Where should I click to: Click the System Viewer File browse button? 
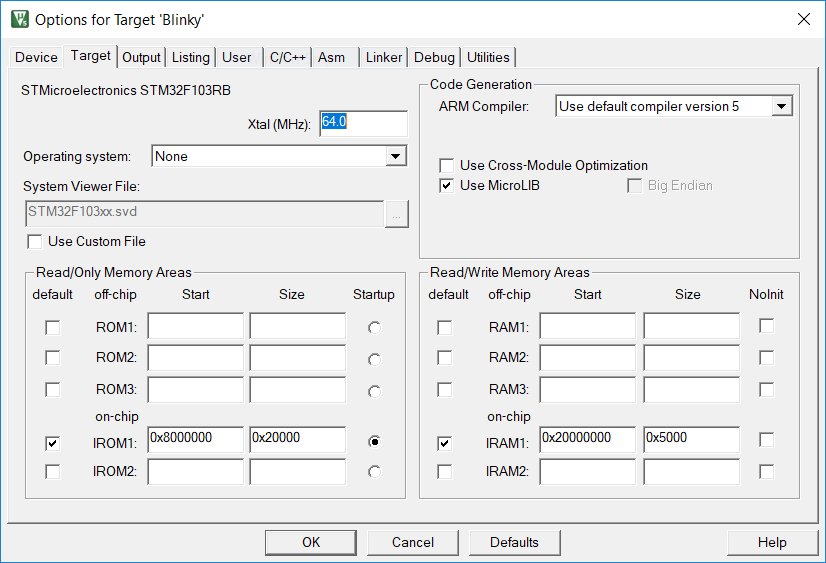click(x=396, y=214)
